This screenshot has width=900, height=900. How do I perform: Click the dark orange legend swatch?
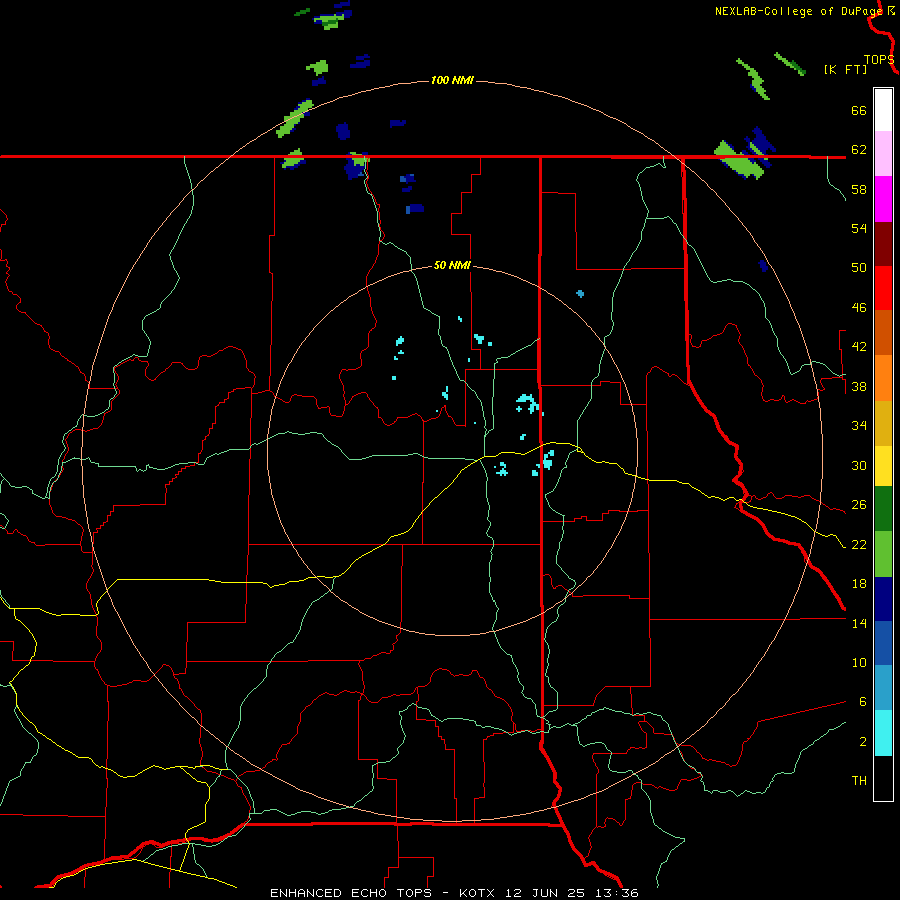pyautogui.click(x=883, y=332)
